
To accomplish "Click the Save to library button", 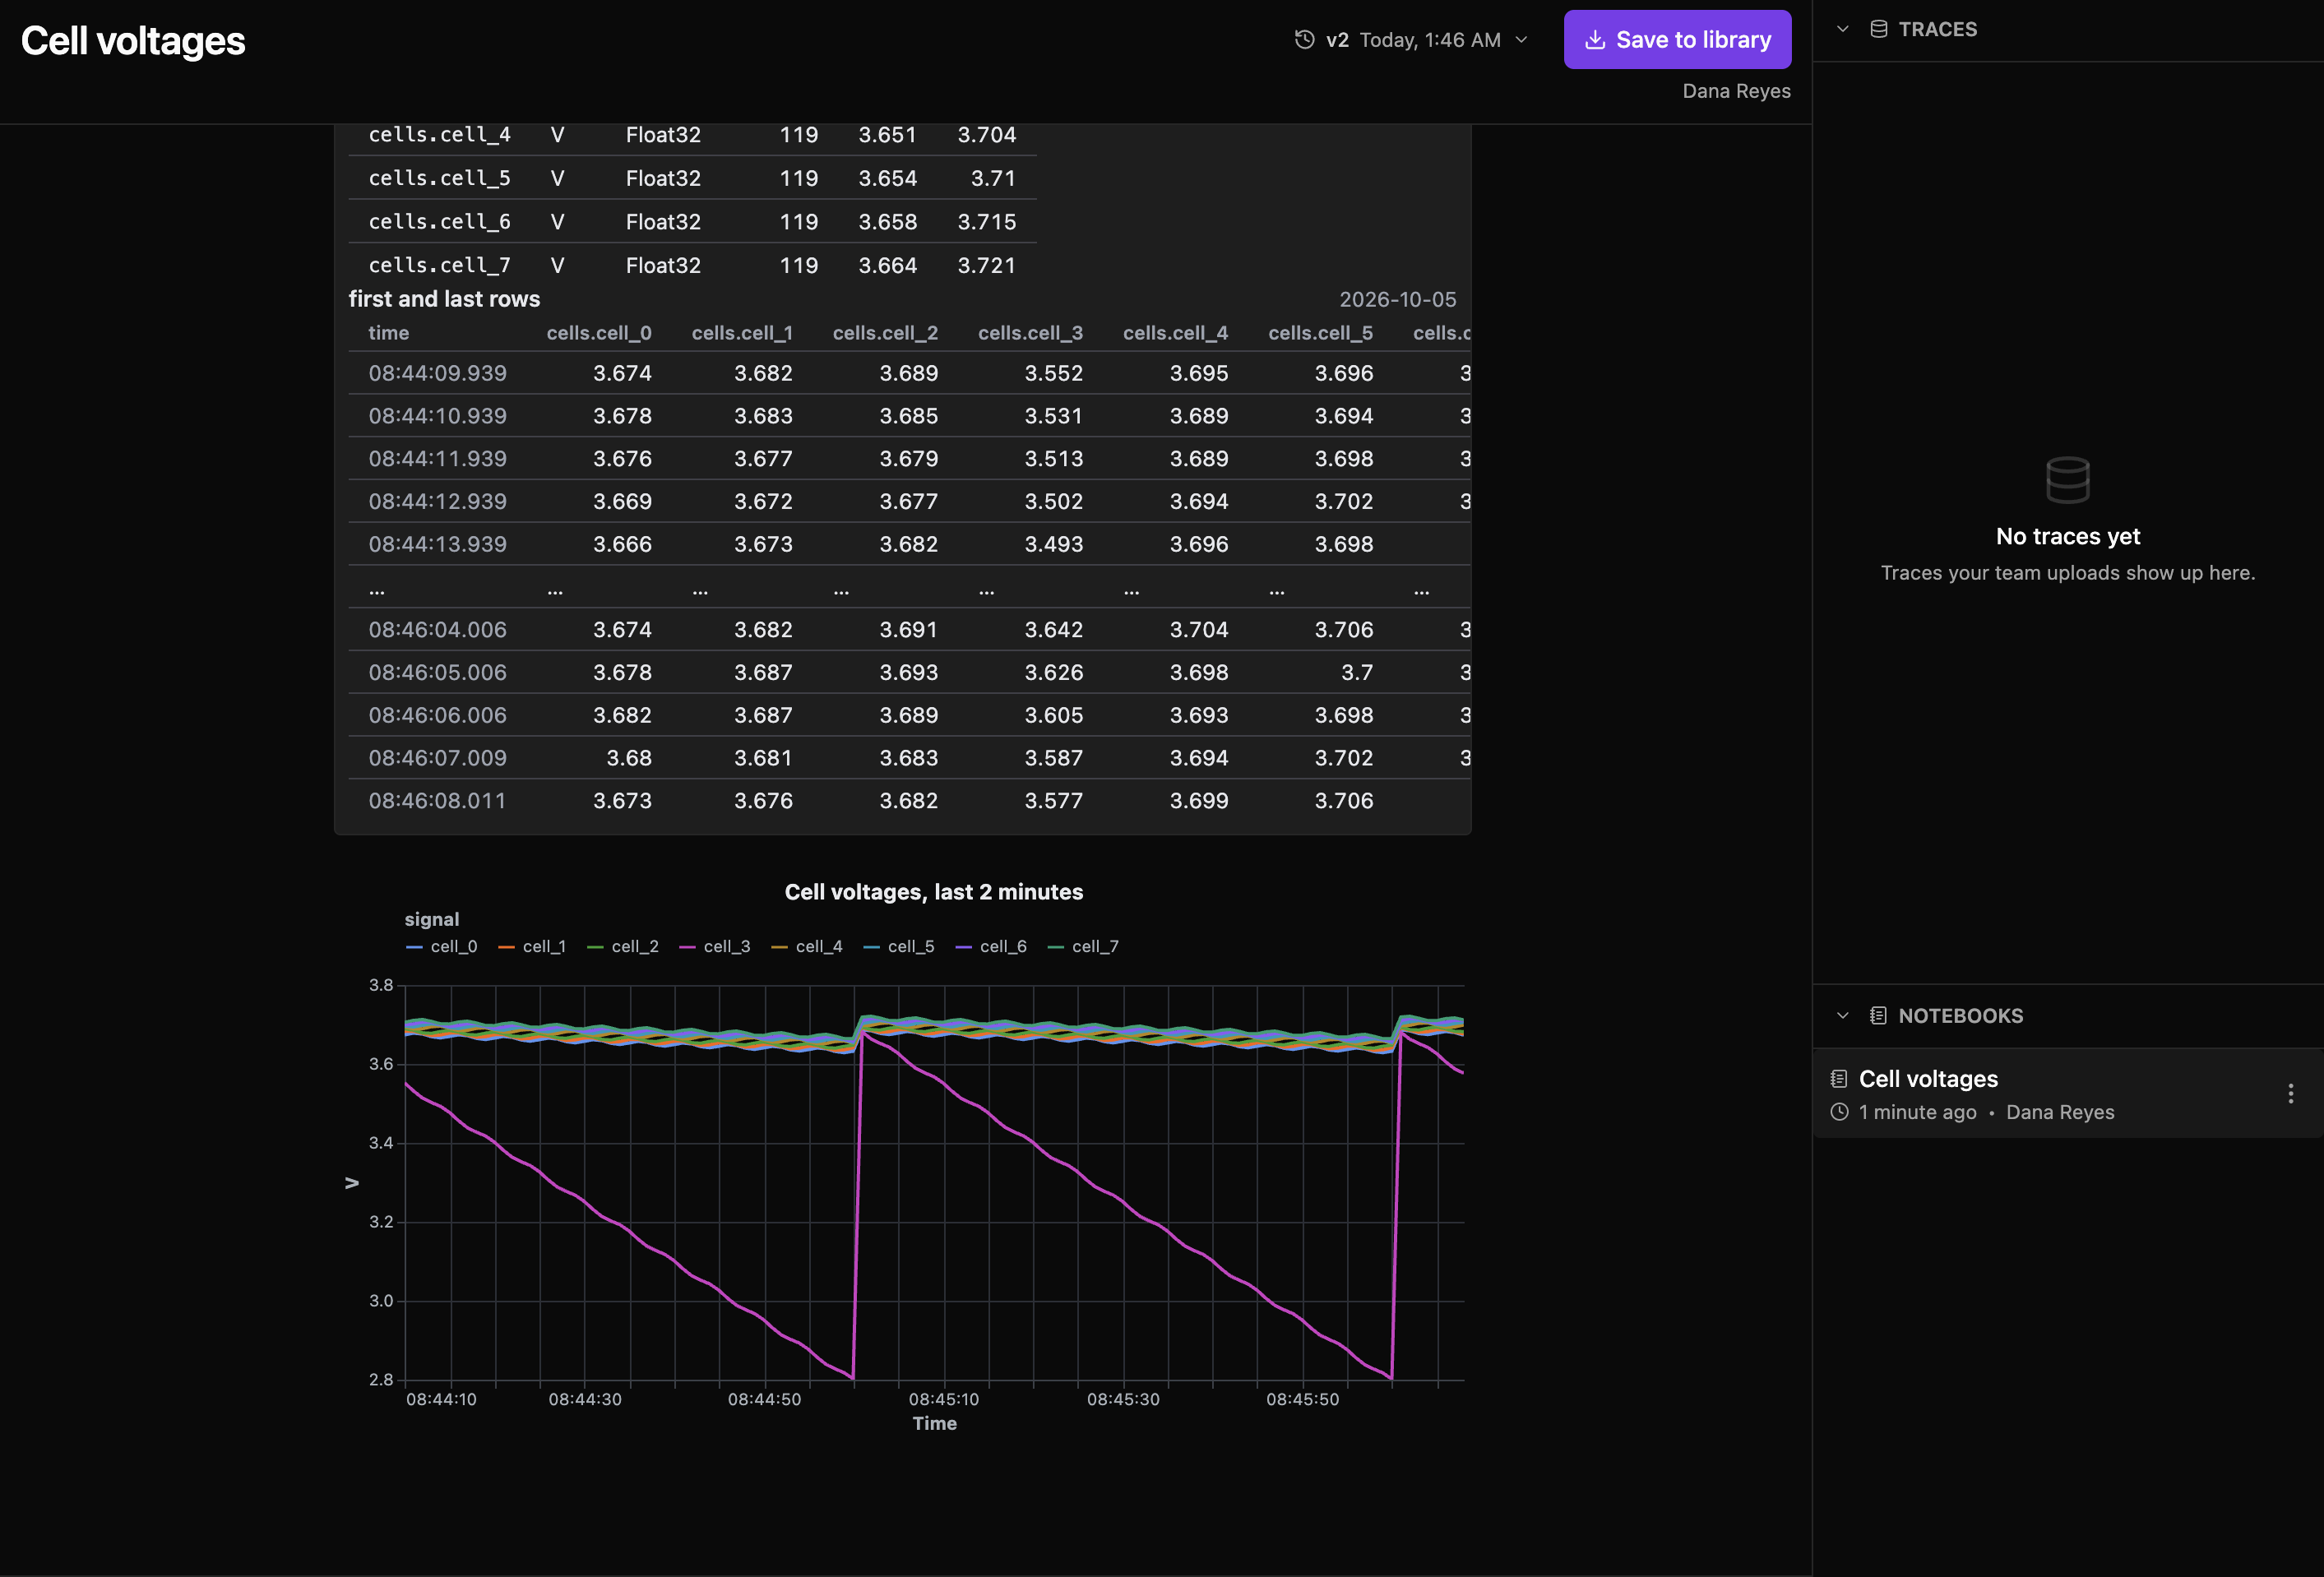I will 1677,40.
